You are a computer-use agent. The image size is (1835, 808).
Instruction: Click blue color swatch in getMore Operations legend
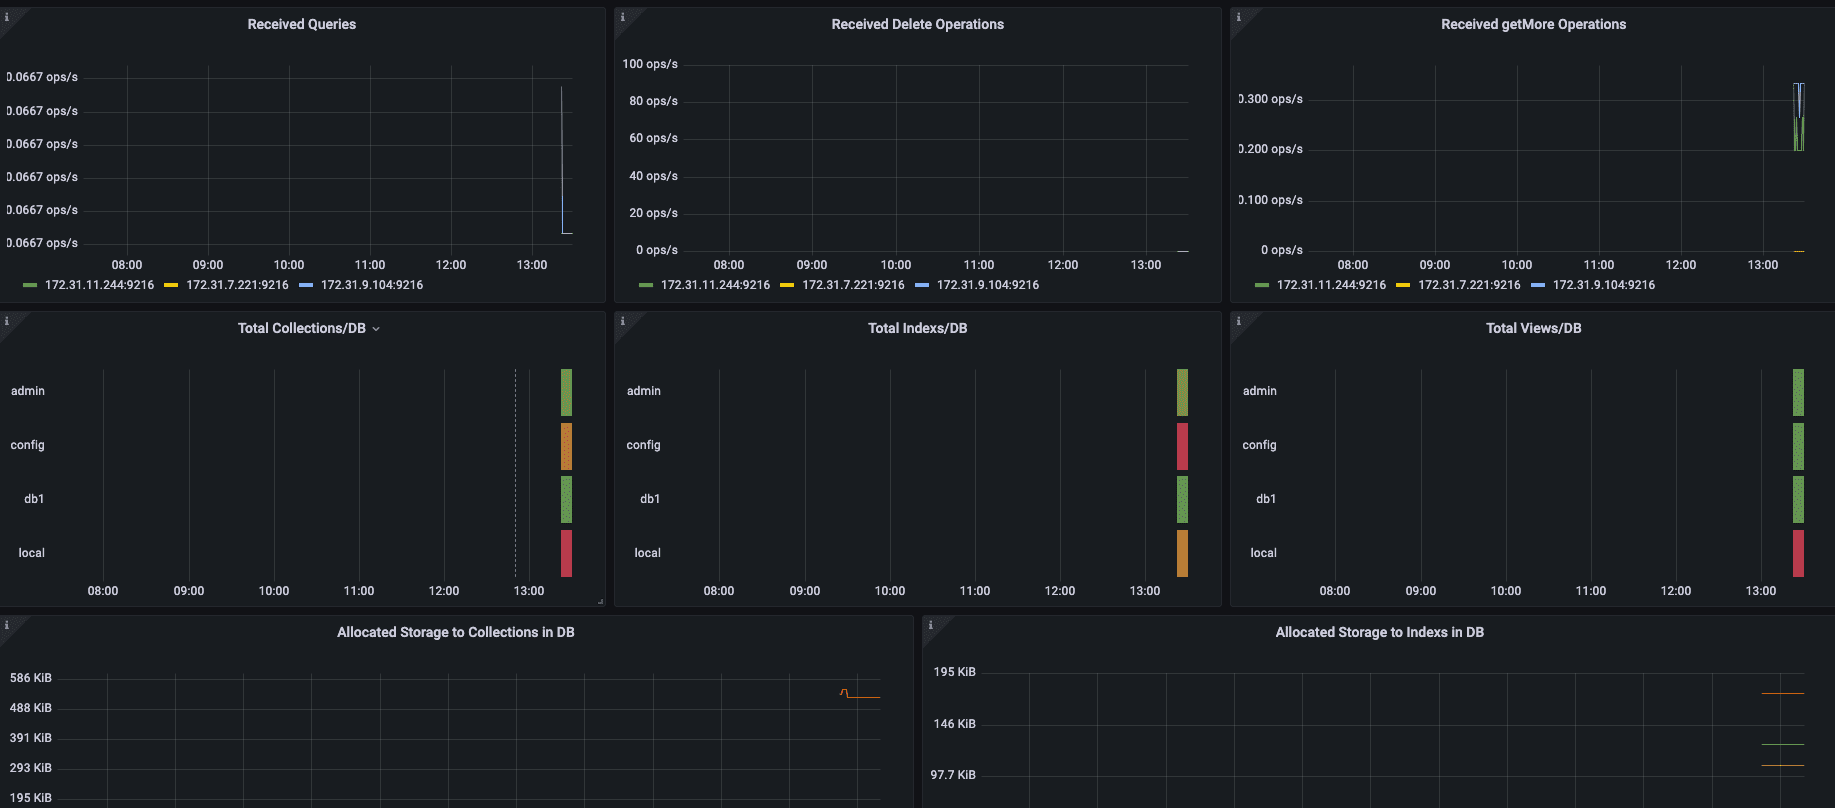[1538, 286]
